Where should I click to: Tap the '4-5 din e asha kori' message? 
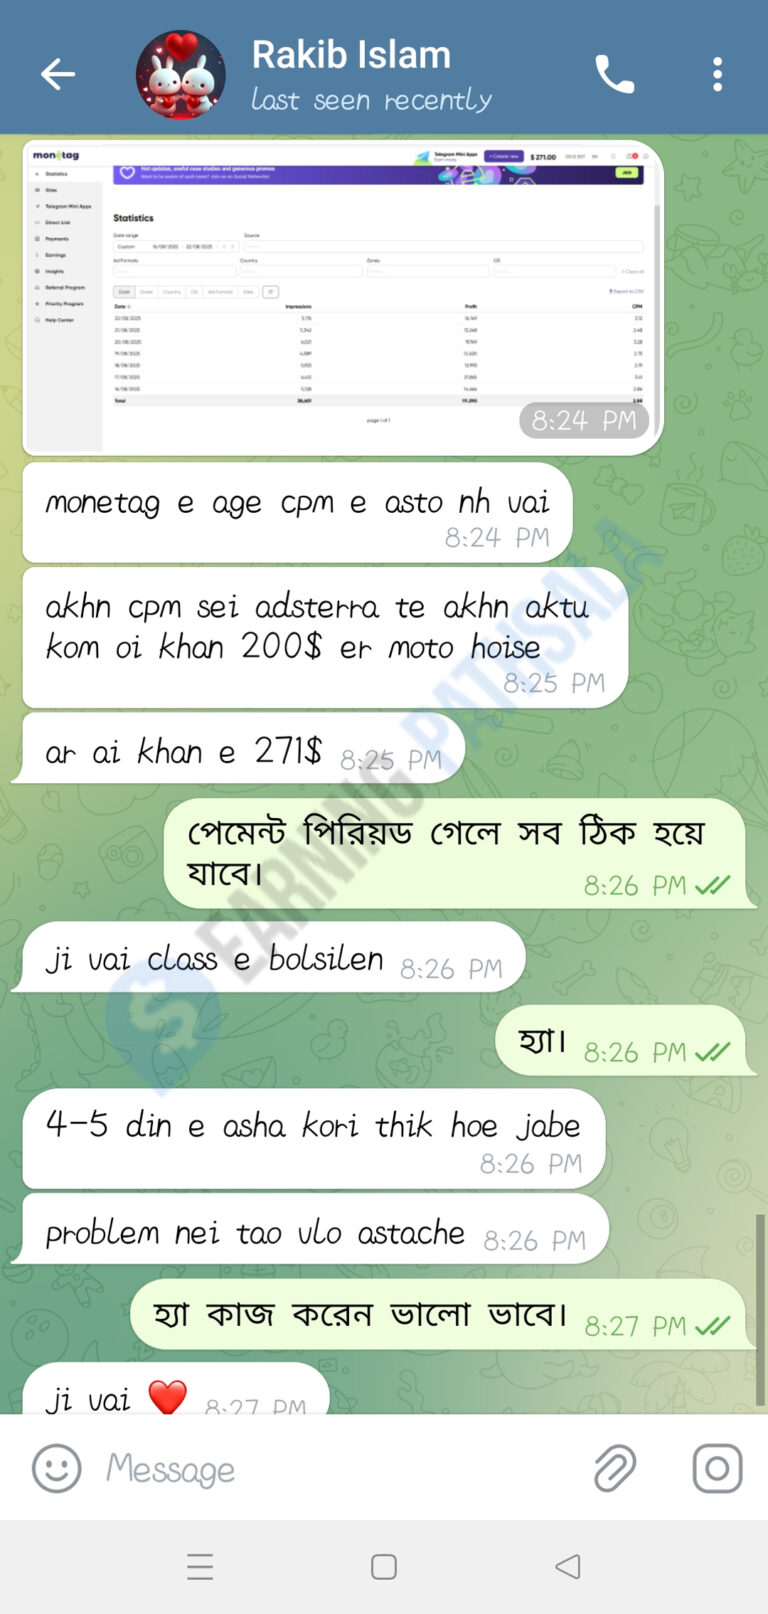(314, 1139)
